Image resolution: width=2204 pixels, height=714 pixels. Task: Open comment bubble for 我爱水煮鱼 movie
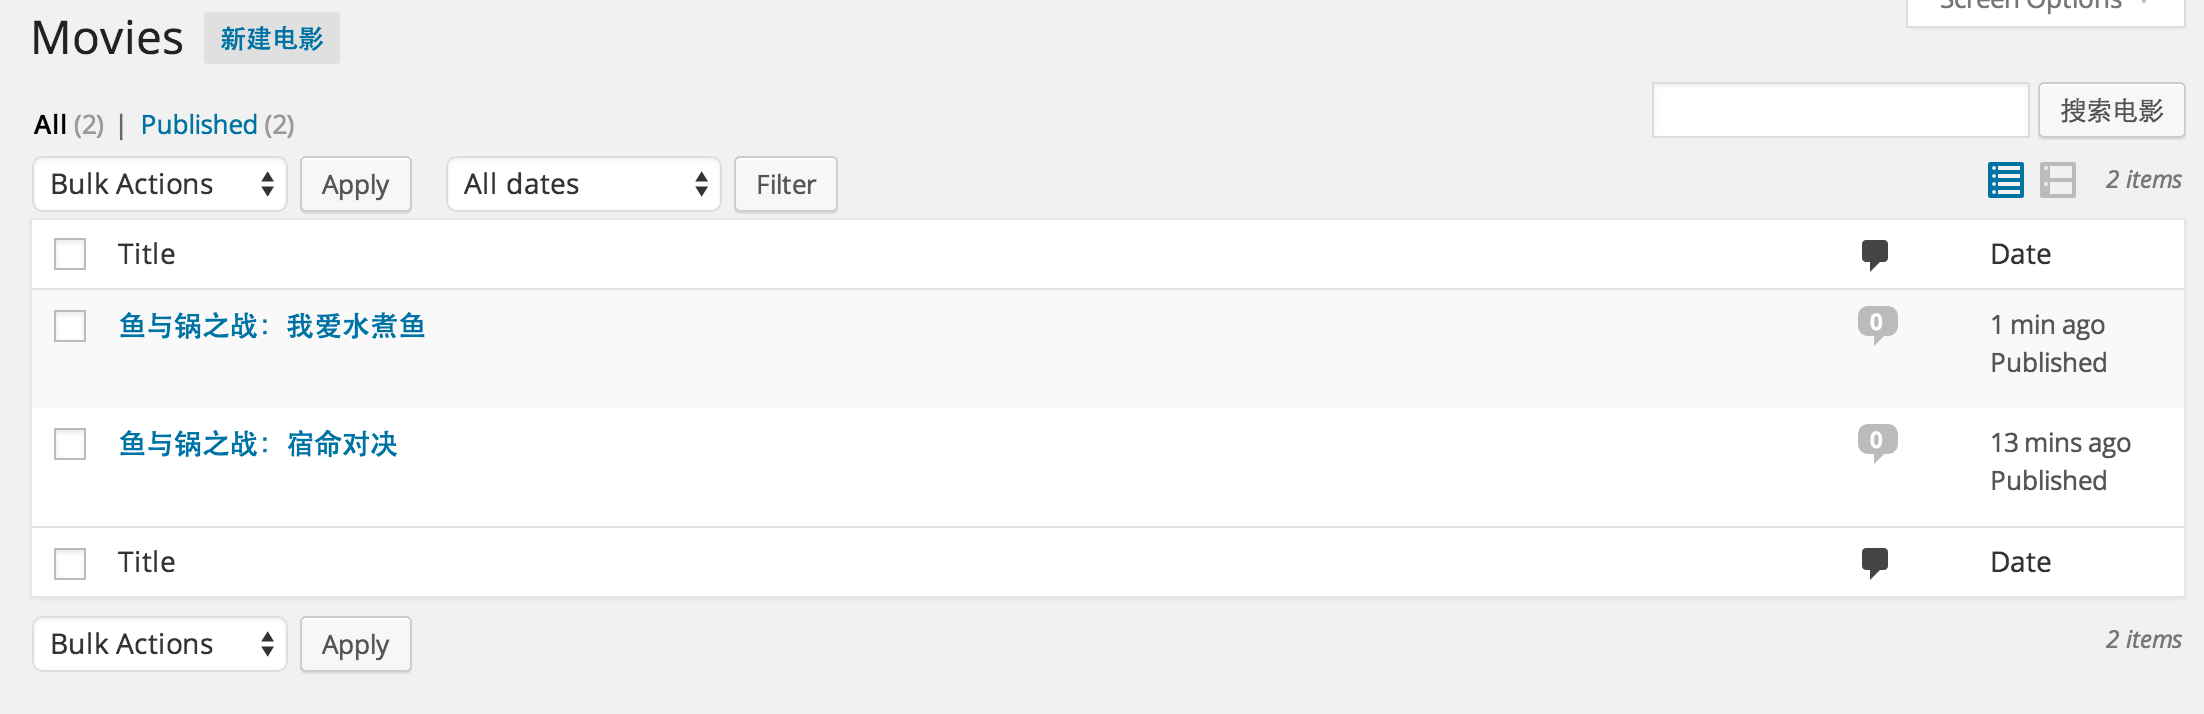click(1877, 324)
